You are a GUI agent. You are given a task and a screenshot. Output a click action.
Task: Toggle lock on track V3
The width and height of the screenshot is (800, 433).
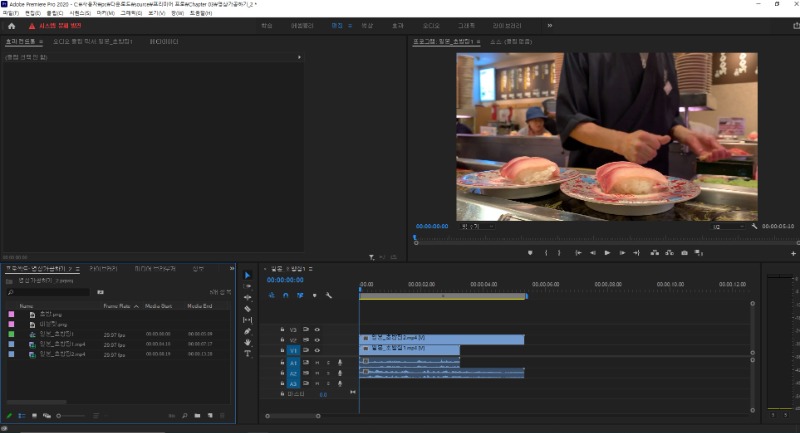[x=282, y=329]
